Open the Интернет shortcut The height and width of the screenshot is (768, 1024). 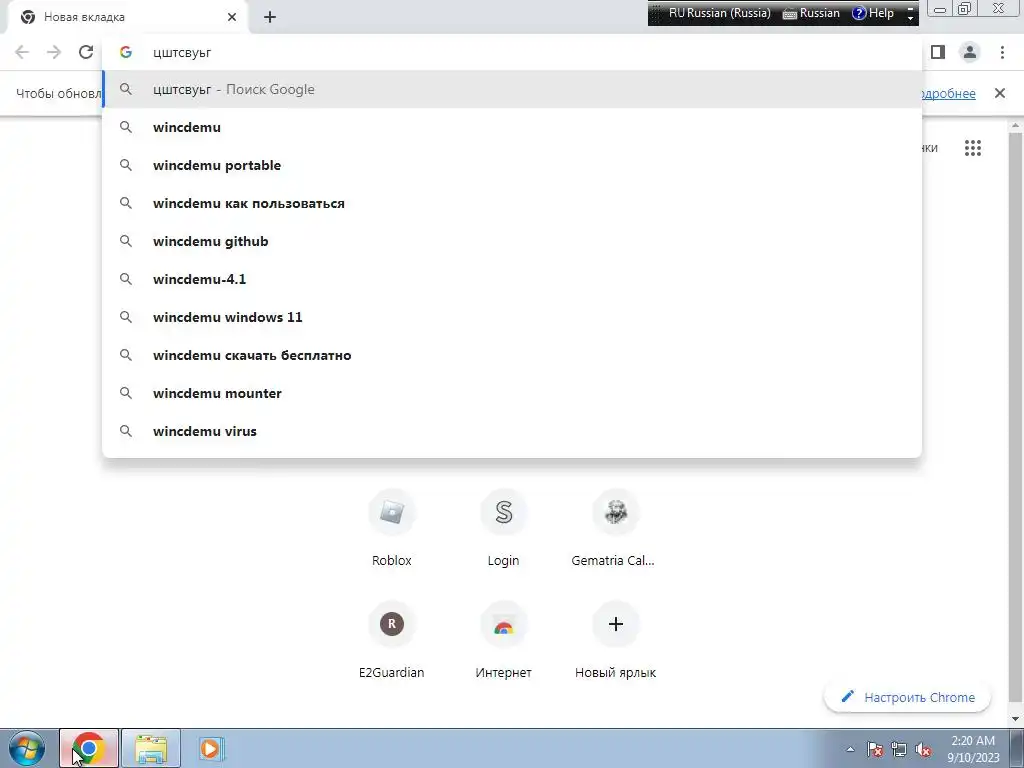[x=504, y=640]
